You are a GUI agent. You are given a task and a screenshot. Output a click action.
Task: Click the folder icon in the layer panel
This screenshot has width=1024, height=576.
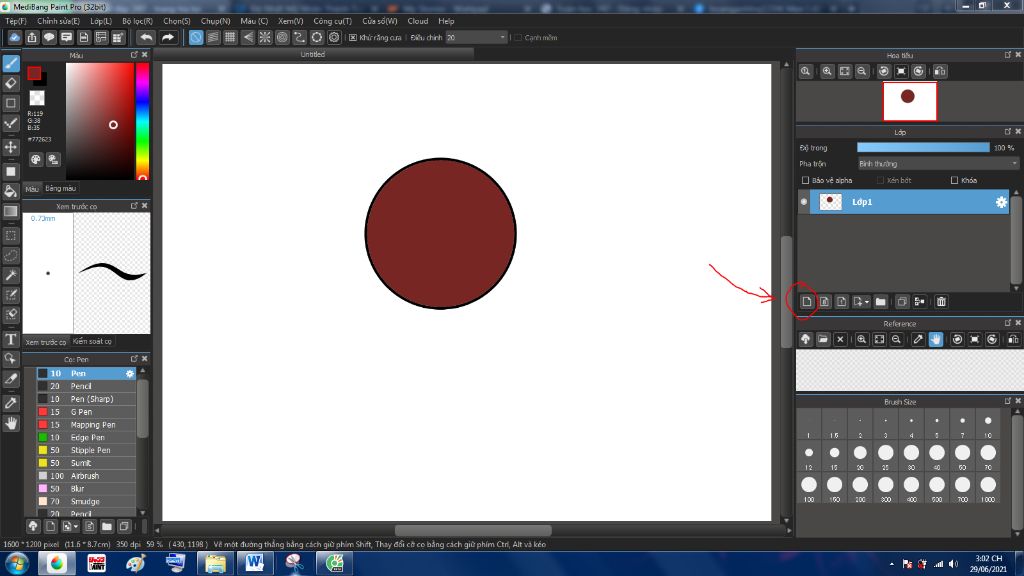880,302
